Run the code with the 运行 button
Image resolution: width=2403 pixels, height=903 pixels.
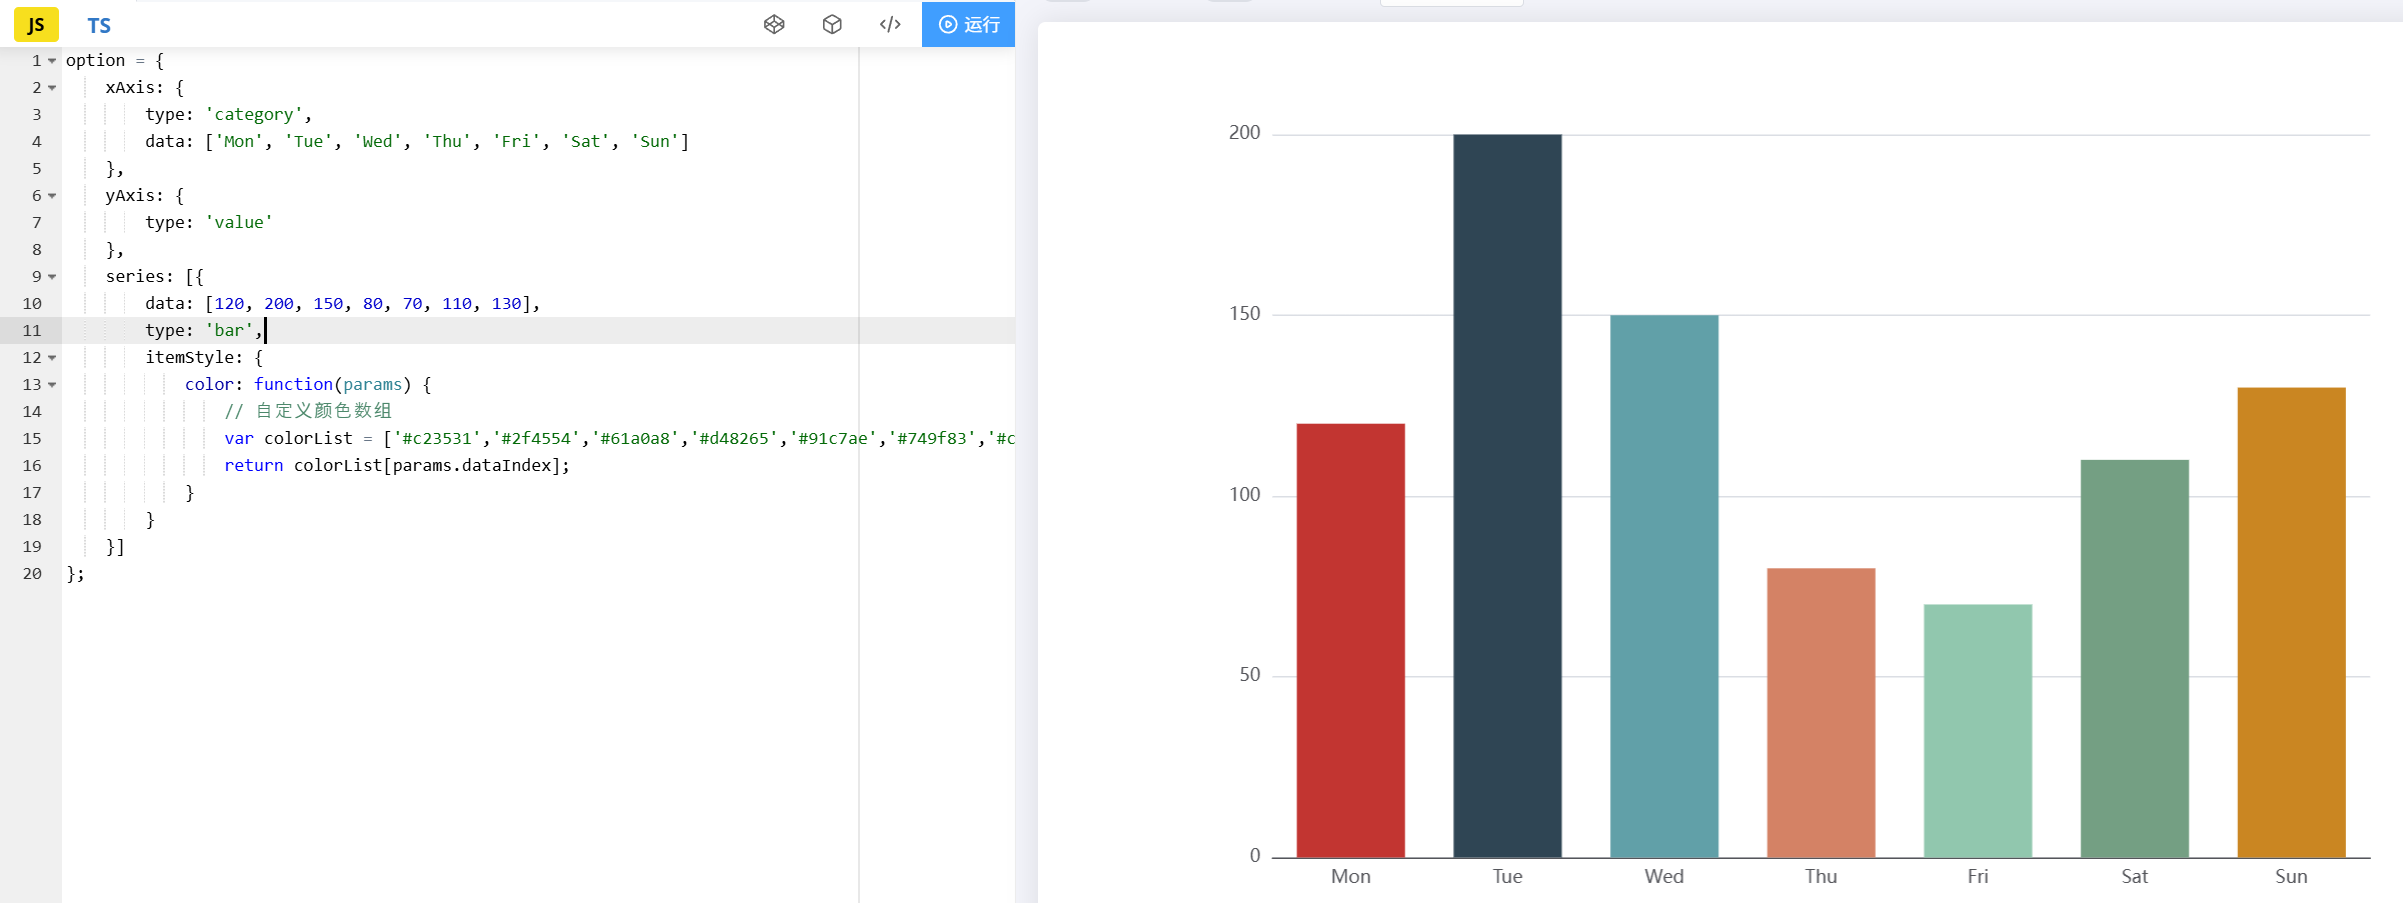[x=968, y=24]
